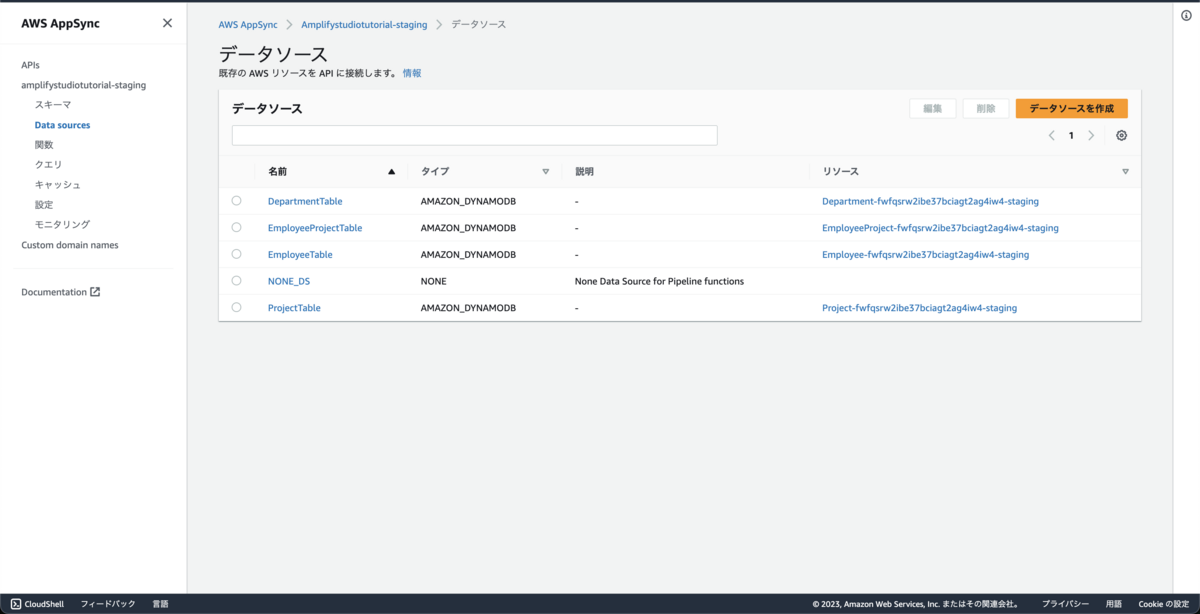Click AMAZON_DYNAMODB type in DepartmentTable row
The width and height of the screenshot is (1200, 614).
[468, 201]
